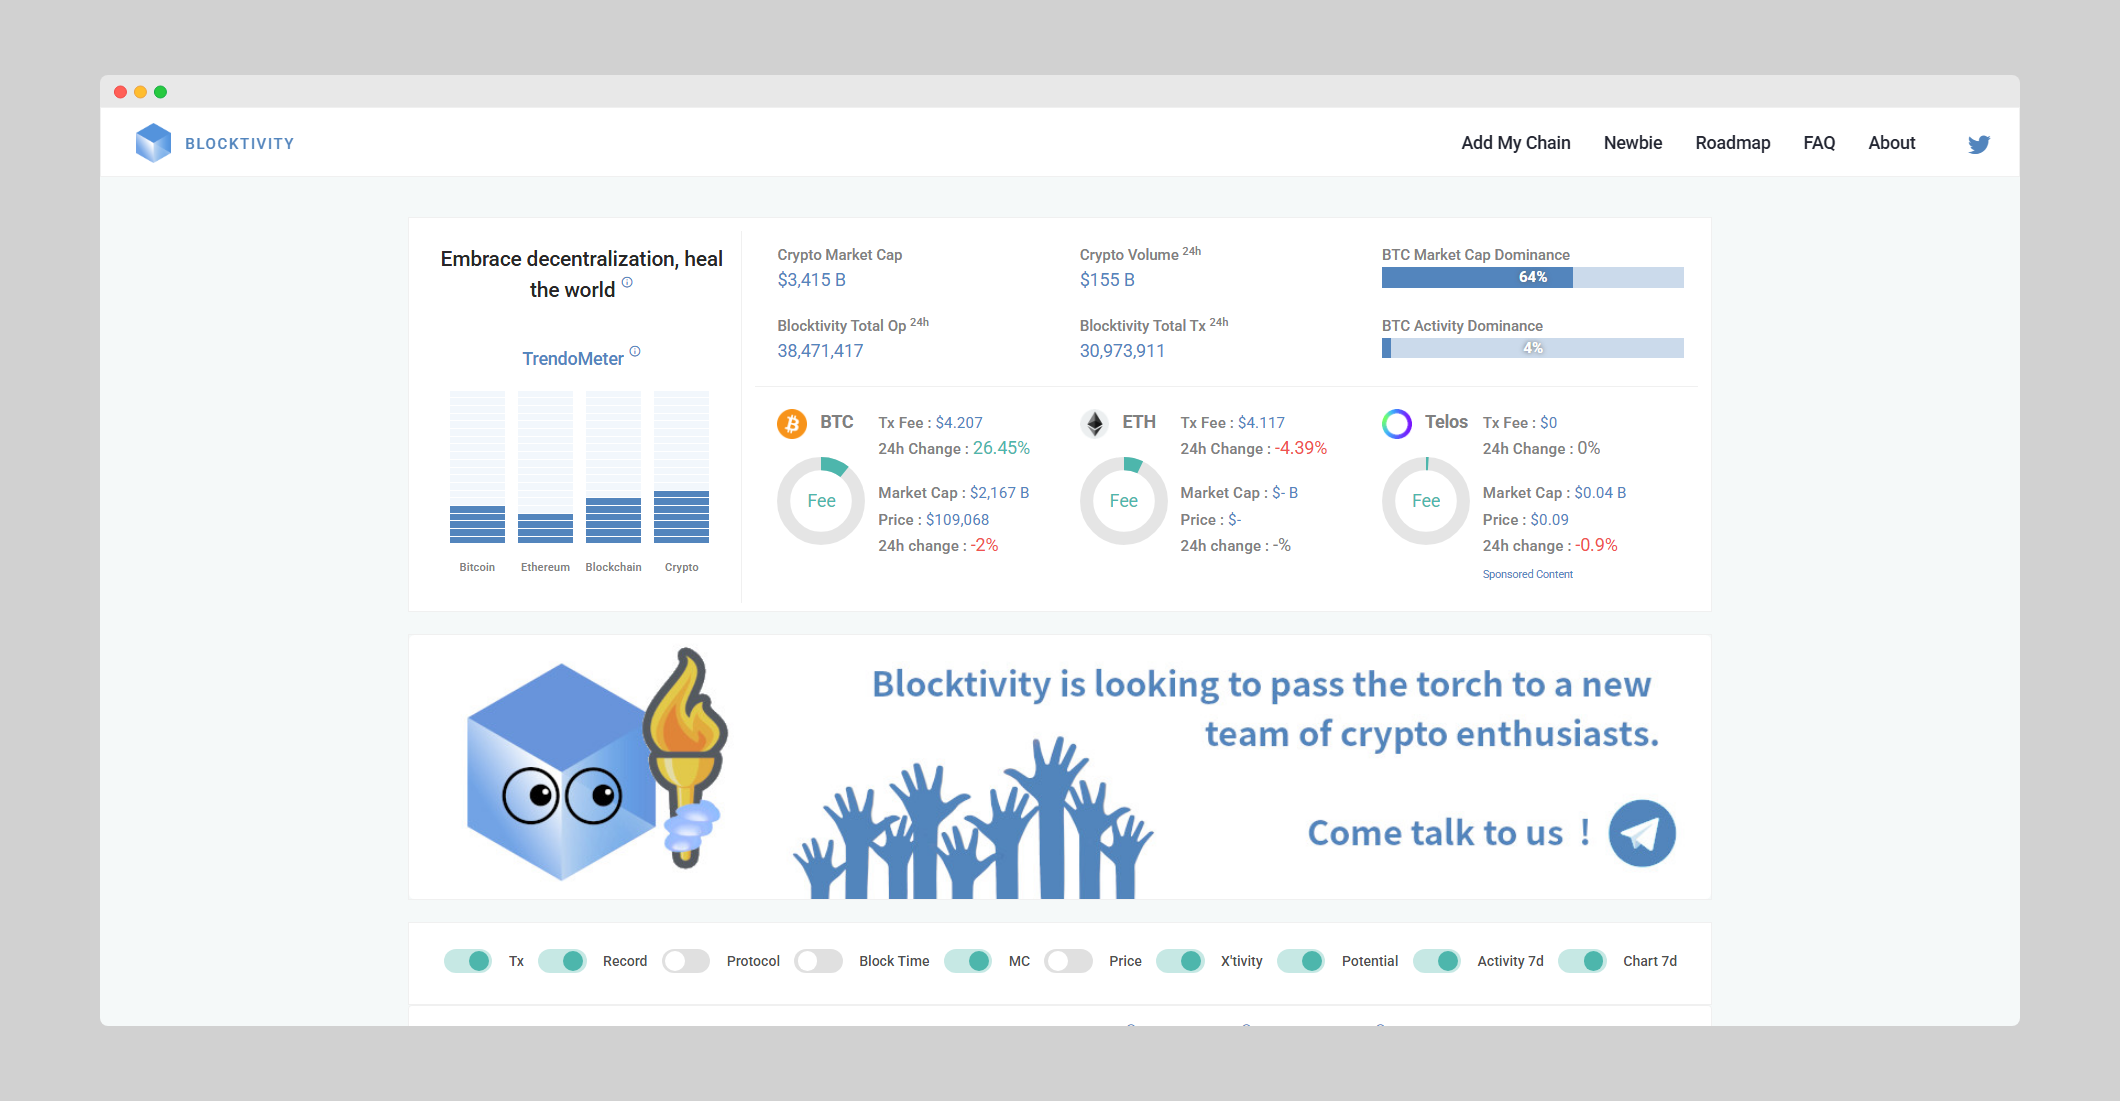Viewport: 2120px width, 1101px height.
Task: Click BTC Price $109,068
Action: (957, 520)
